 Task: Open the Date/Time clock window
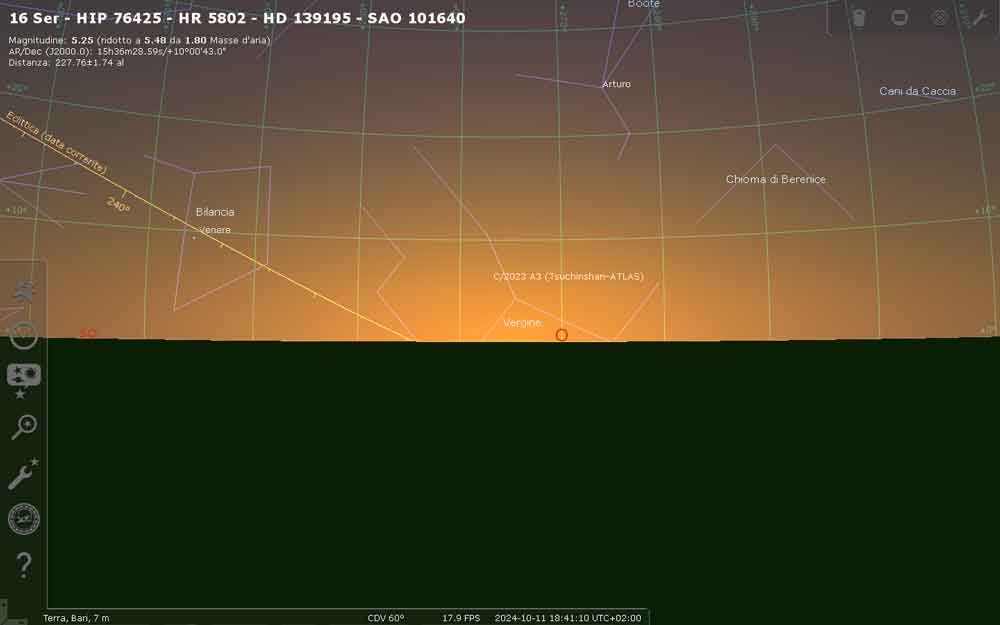tap(23, 336)
